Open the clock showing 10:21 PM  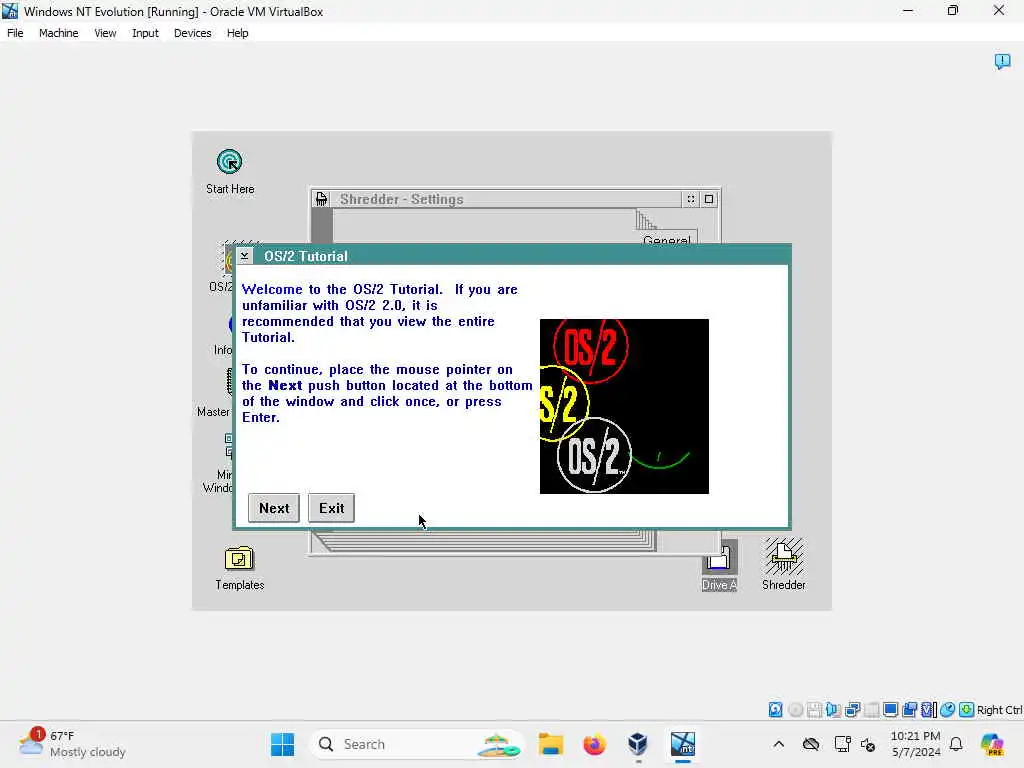click(x=916, y=744)
